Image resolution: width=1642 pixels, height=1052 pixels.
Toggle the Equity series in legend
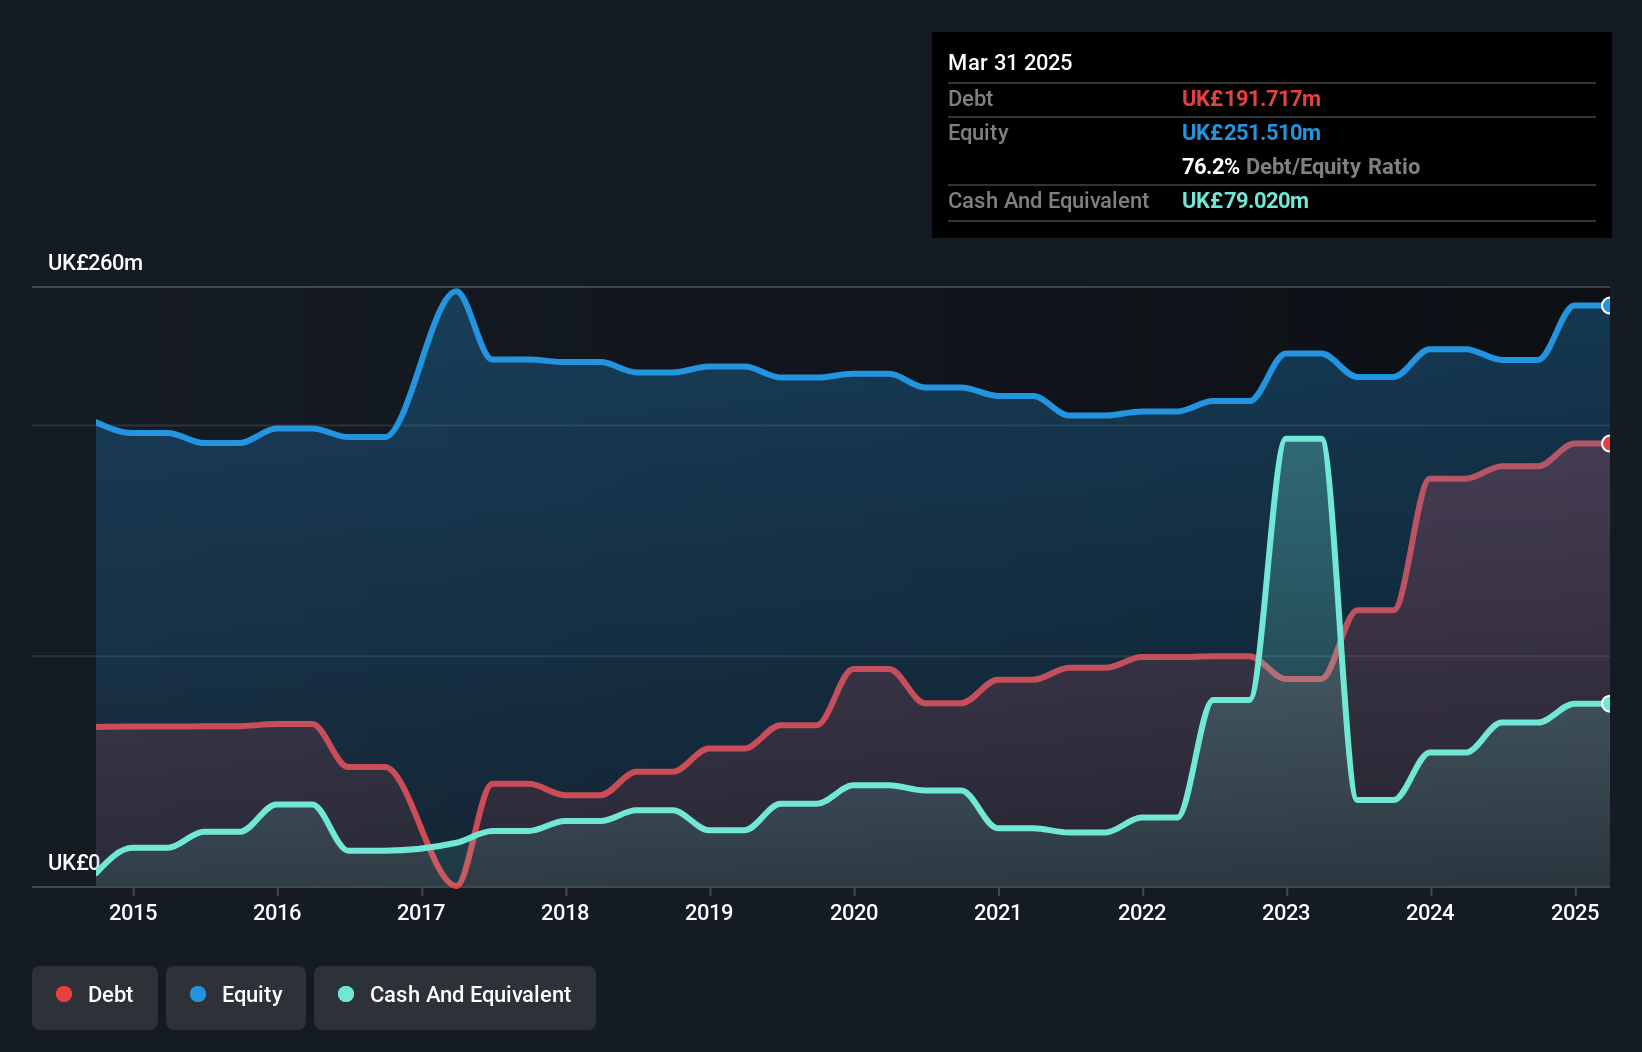[x=236, y=997]
